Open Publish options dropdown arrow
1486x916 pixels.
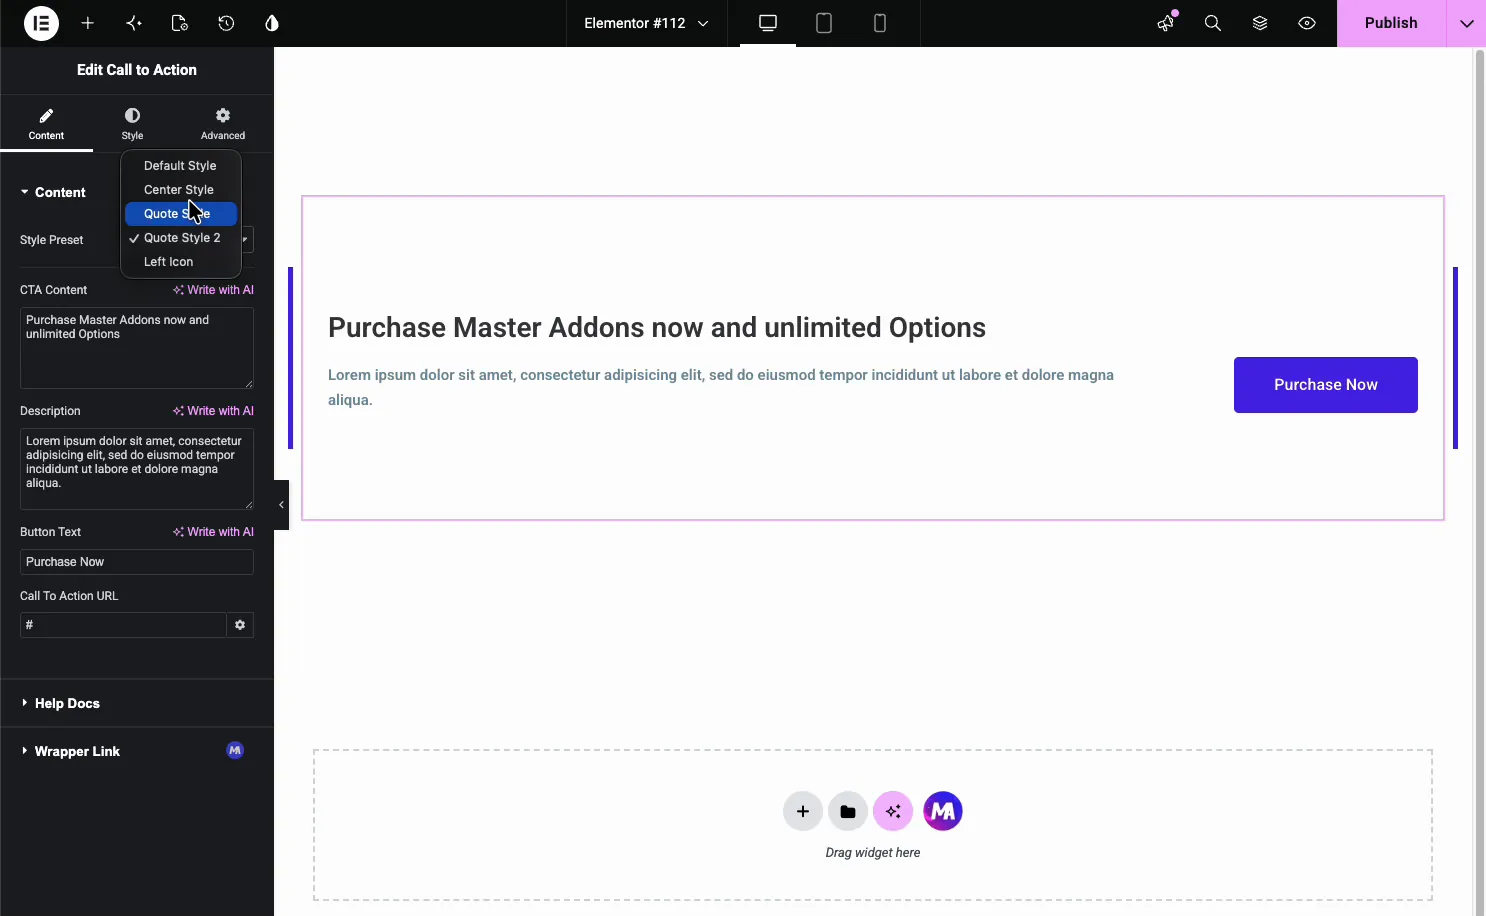pos(1466,23)
